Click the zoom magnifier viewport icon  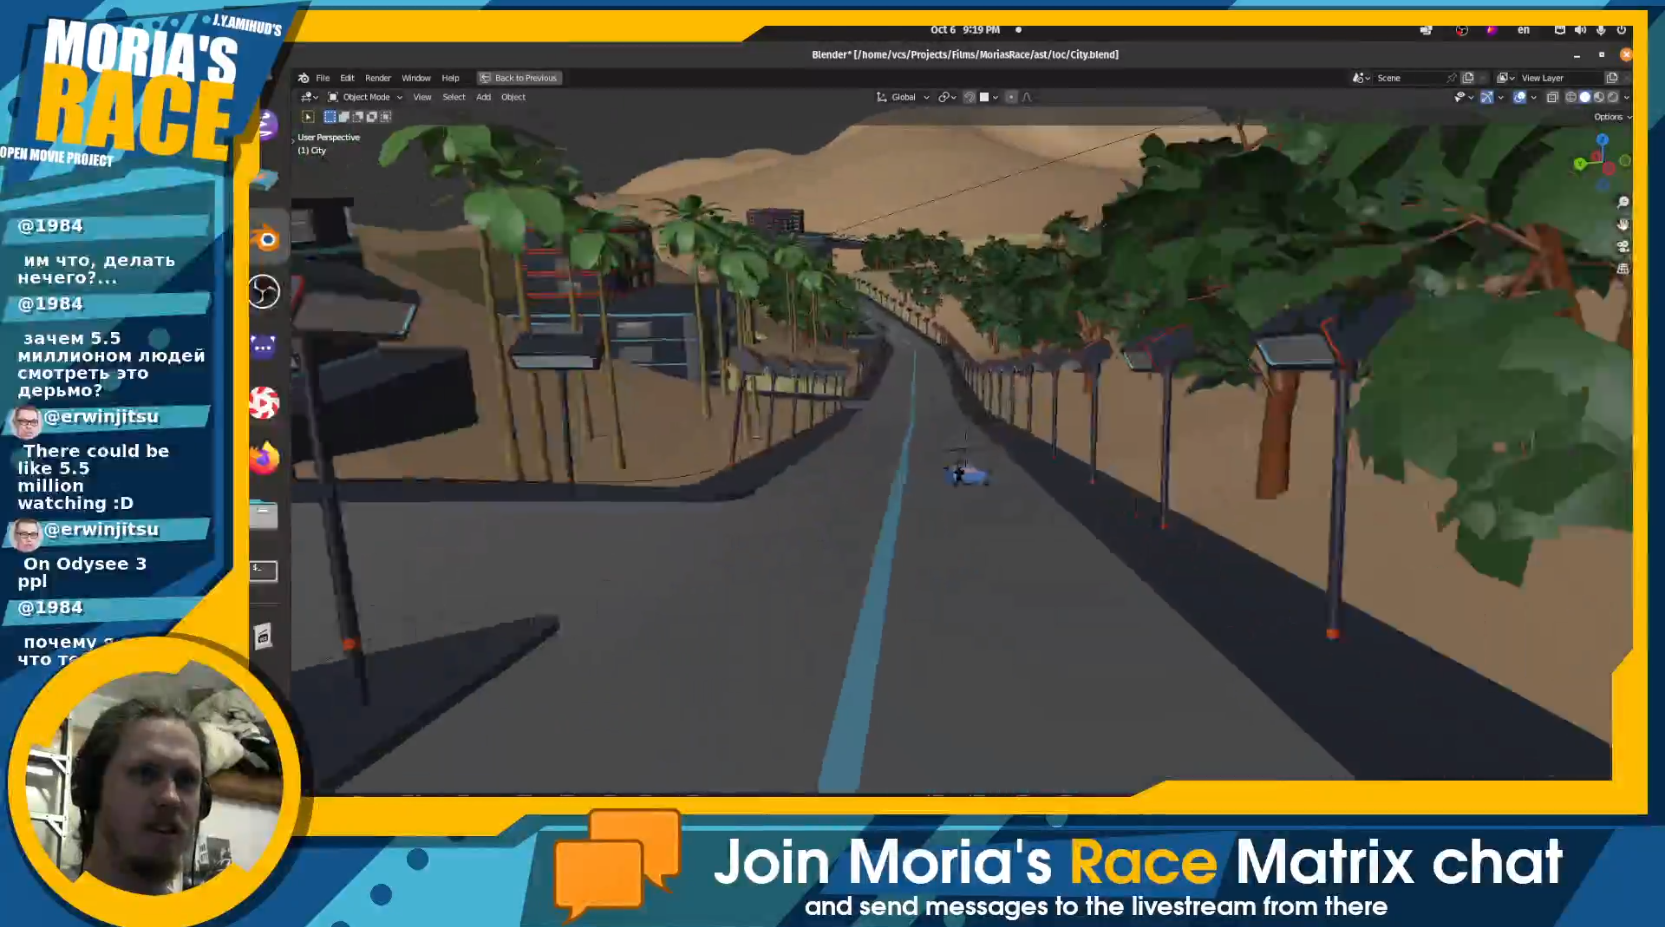tap(1623, 202)
